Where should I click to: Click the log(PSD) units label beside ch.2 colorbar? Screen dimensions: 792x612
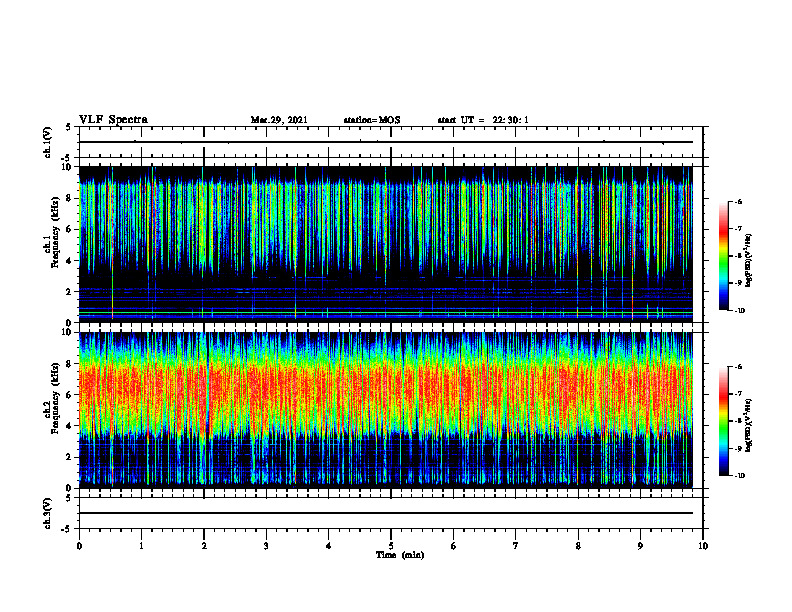point(749,425)
